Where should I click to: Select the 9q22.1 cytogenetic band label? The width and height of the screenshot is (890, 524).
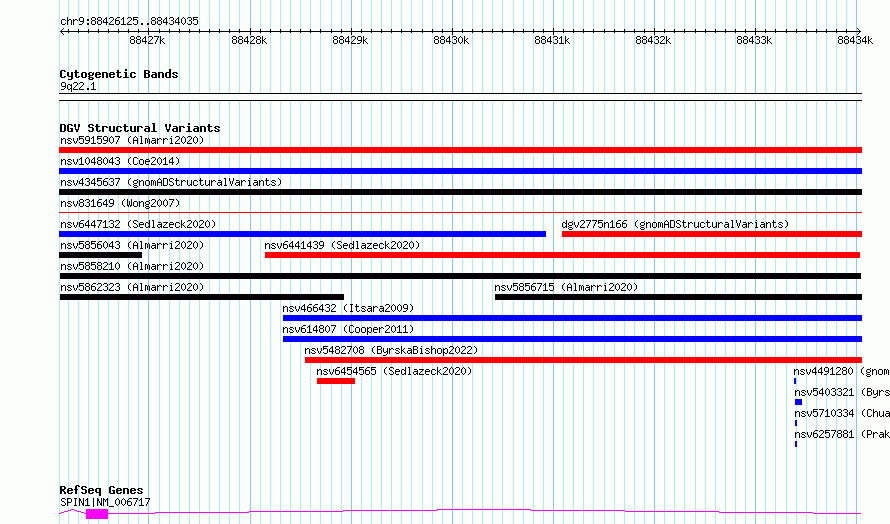pos(78,86)
